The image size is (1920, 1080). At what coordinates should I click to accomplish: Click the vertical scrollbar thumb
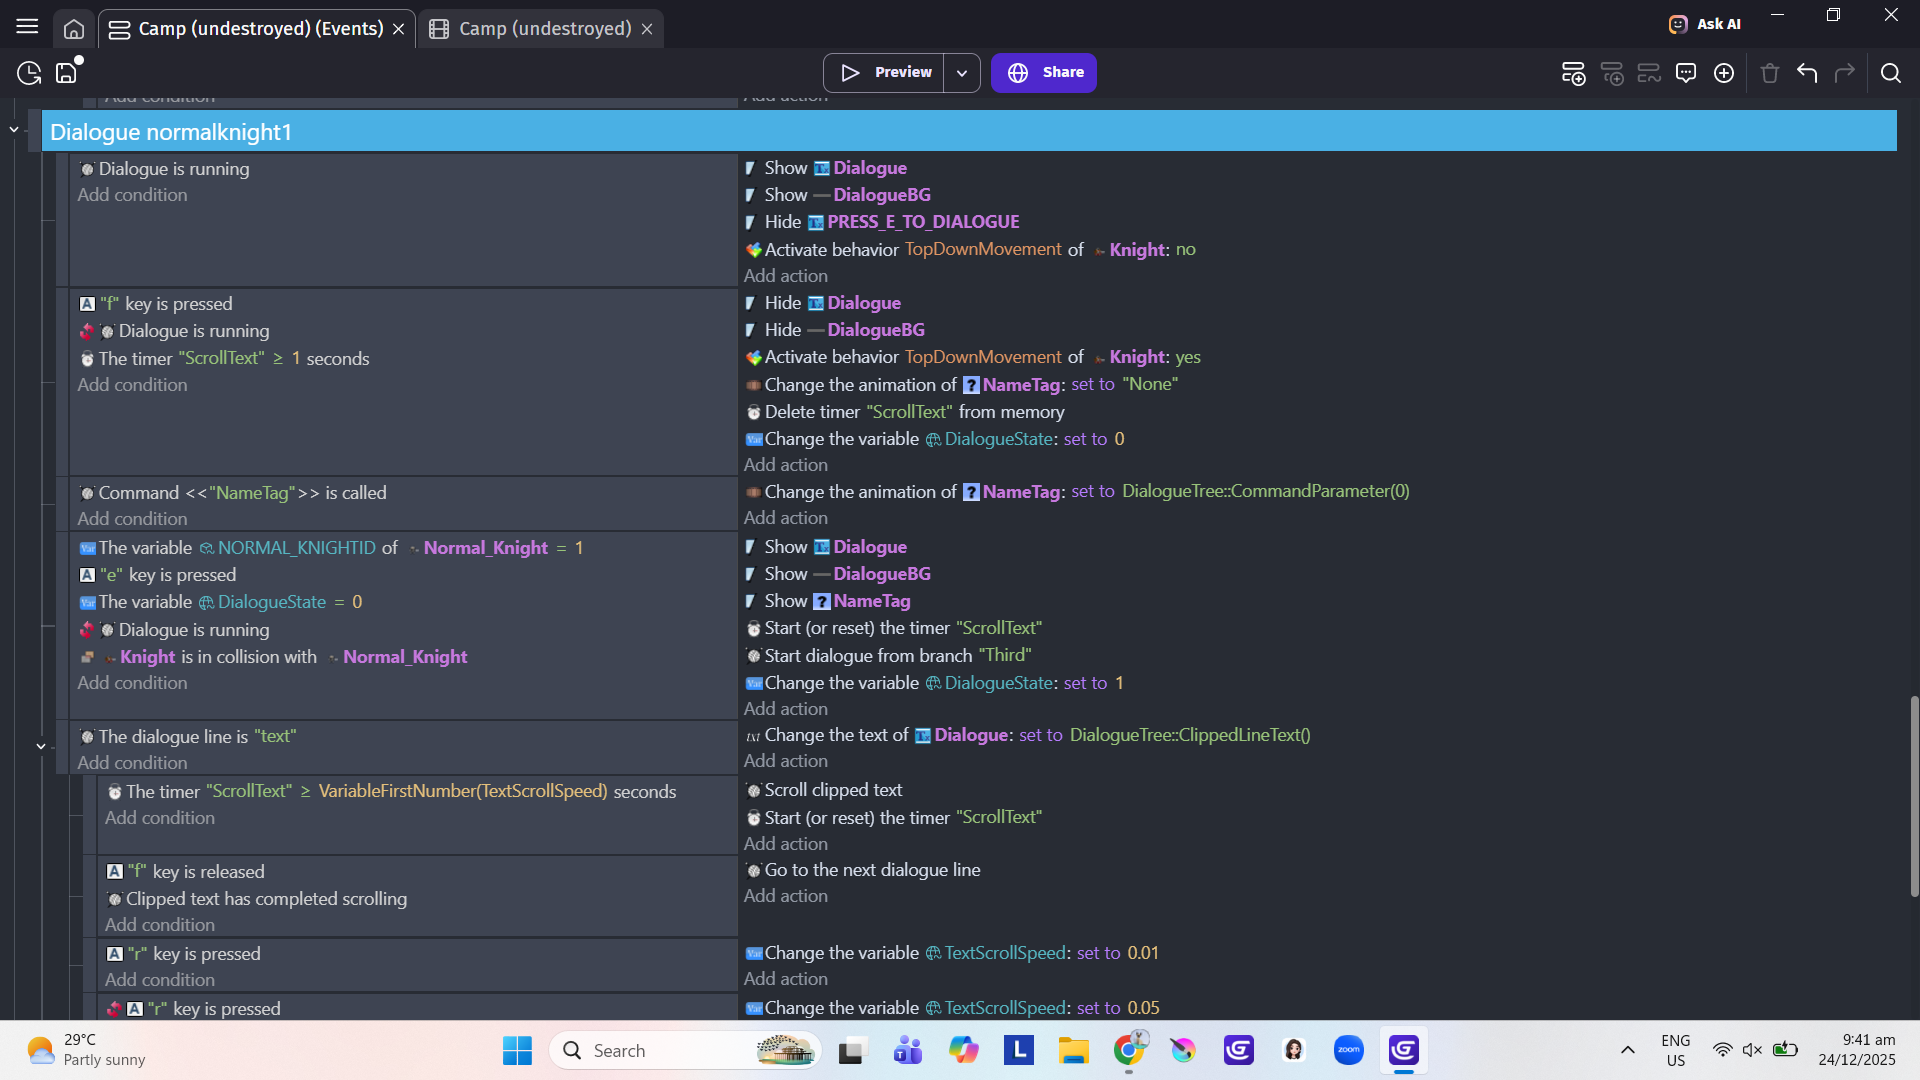click(x=1914, y=797)
